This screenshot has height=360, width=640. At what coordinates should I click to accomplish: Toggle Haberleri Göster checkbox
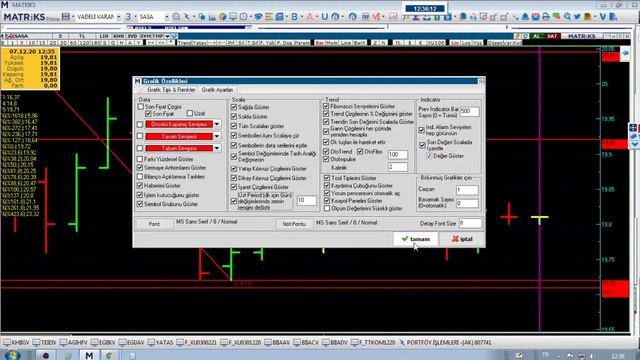point(140,186)
